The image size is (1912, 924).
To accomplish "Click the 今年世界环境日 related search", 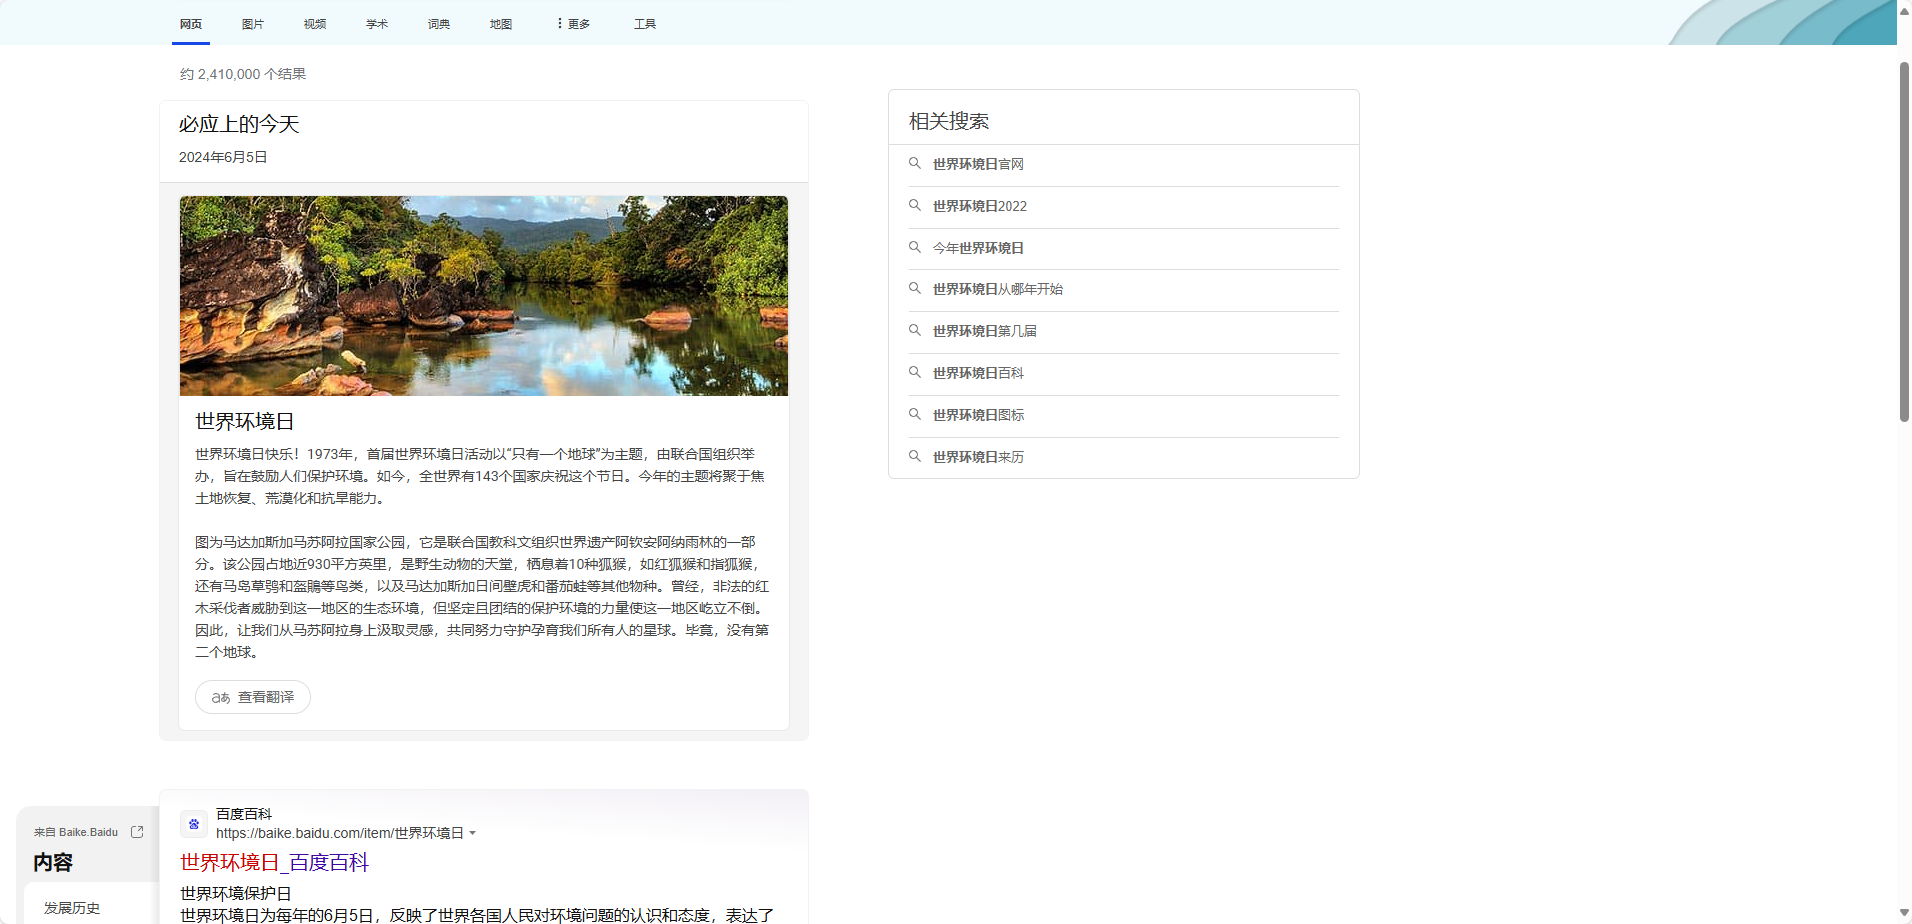I will click(978, 248).
